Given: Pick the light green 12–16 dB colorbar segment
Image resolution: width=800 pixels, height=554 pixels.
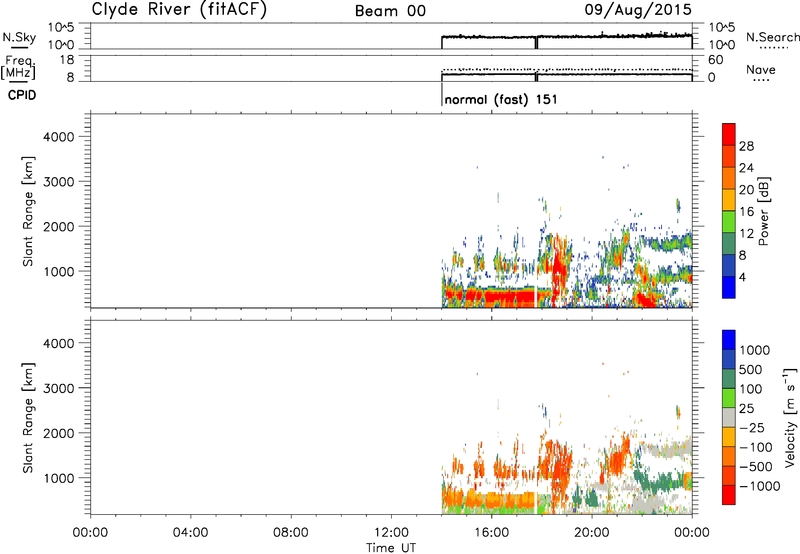Looking at the screenshot, I should click(x=729, y=222).
